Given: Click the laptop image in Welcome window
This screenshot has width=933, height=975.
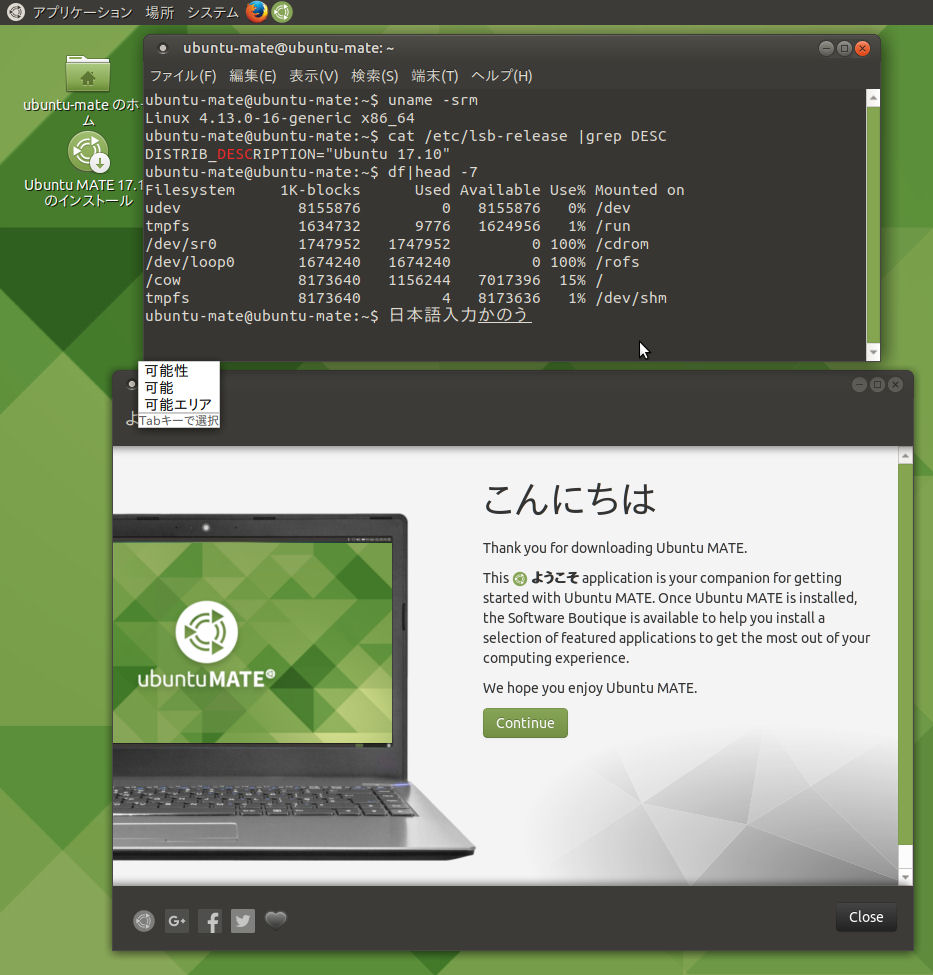Looking at the screenshot, I should coord(292,687).
